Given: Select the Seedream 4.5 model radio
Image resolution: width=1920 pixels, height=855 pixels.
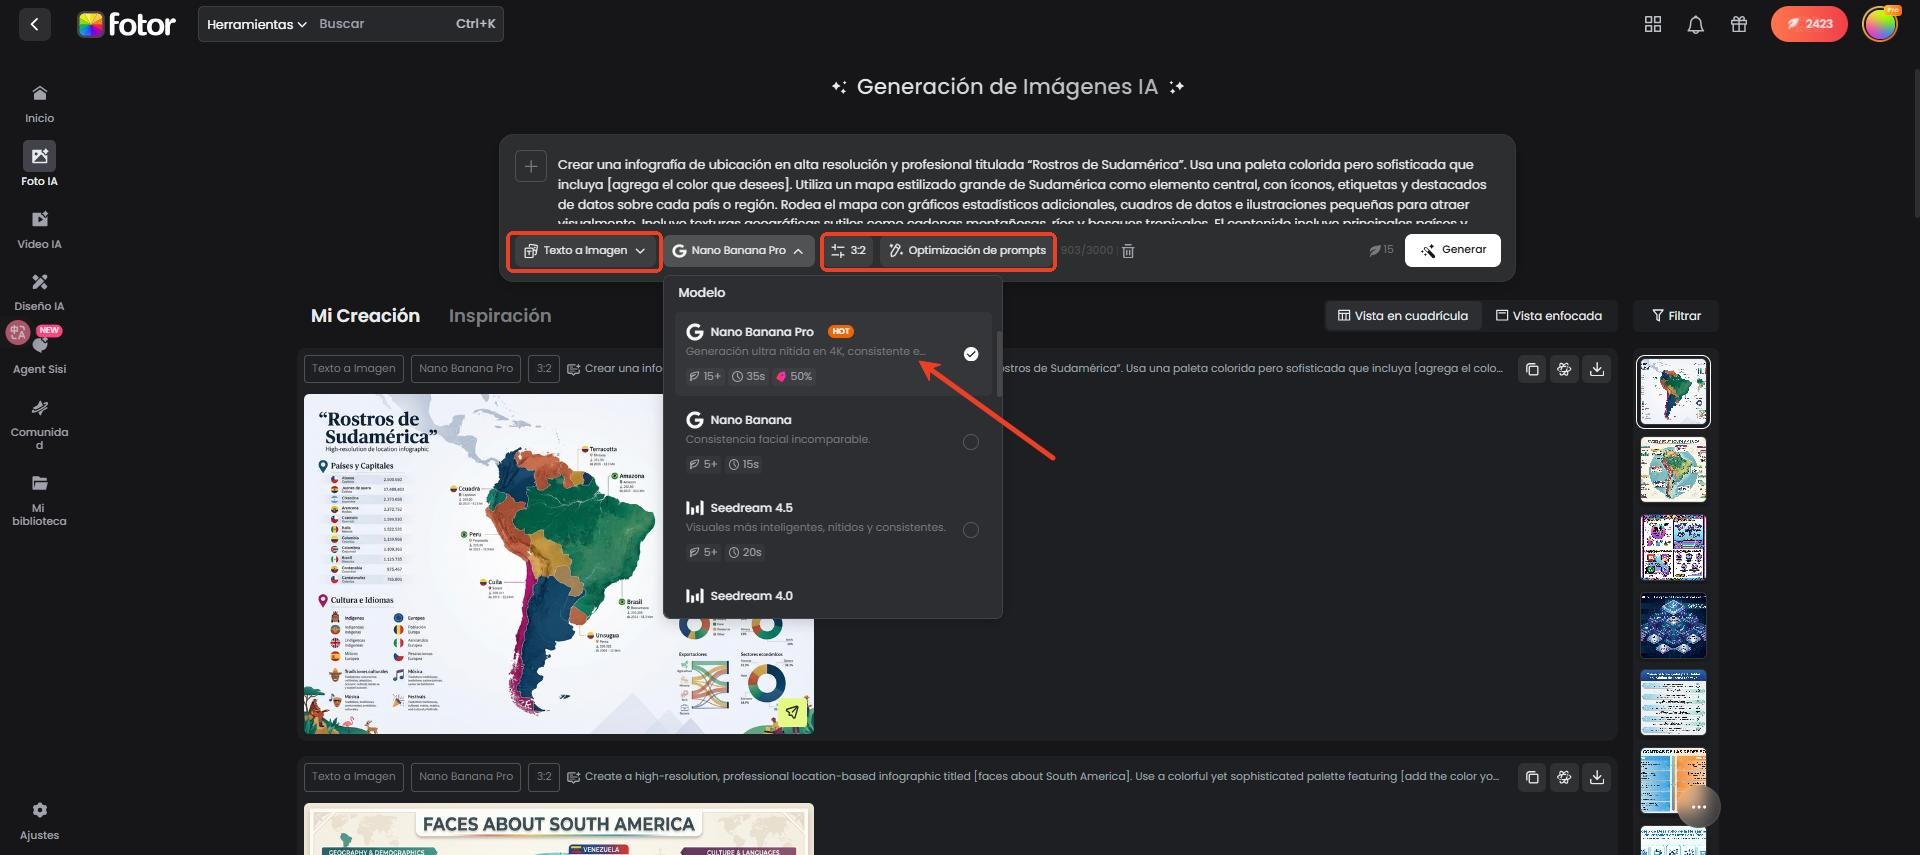Looking at the screenshot, I should tap(970, 530).
